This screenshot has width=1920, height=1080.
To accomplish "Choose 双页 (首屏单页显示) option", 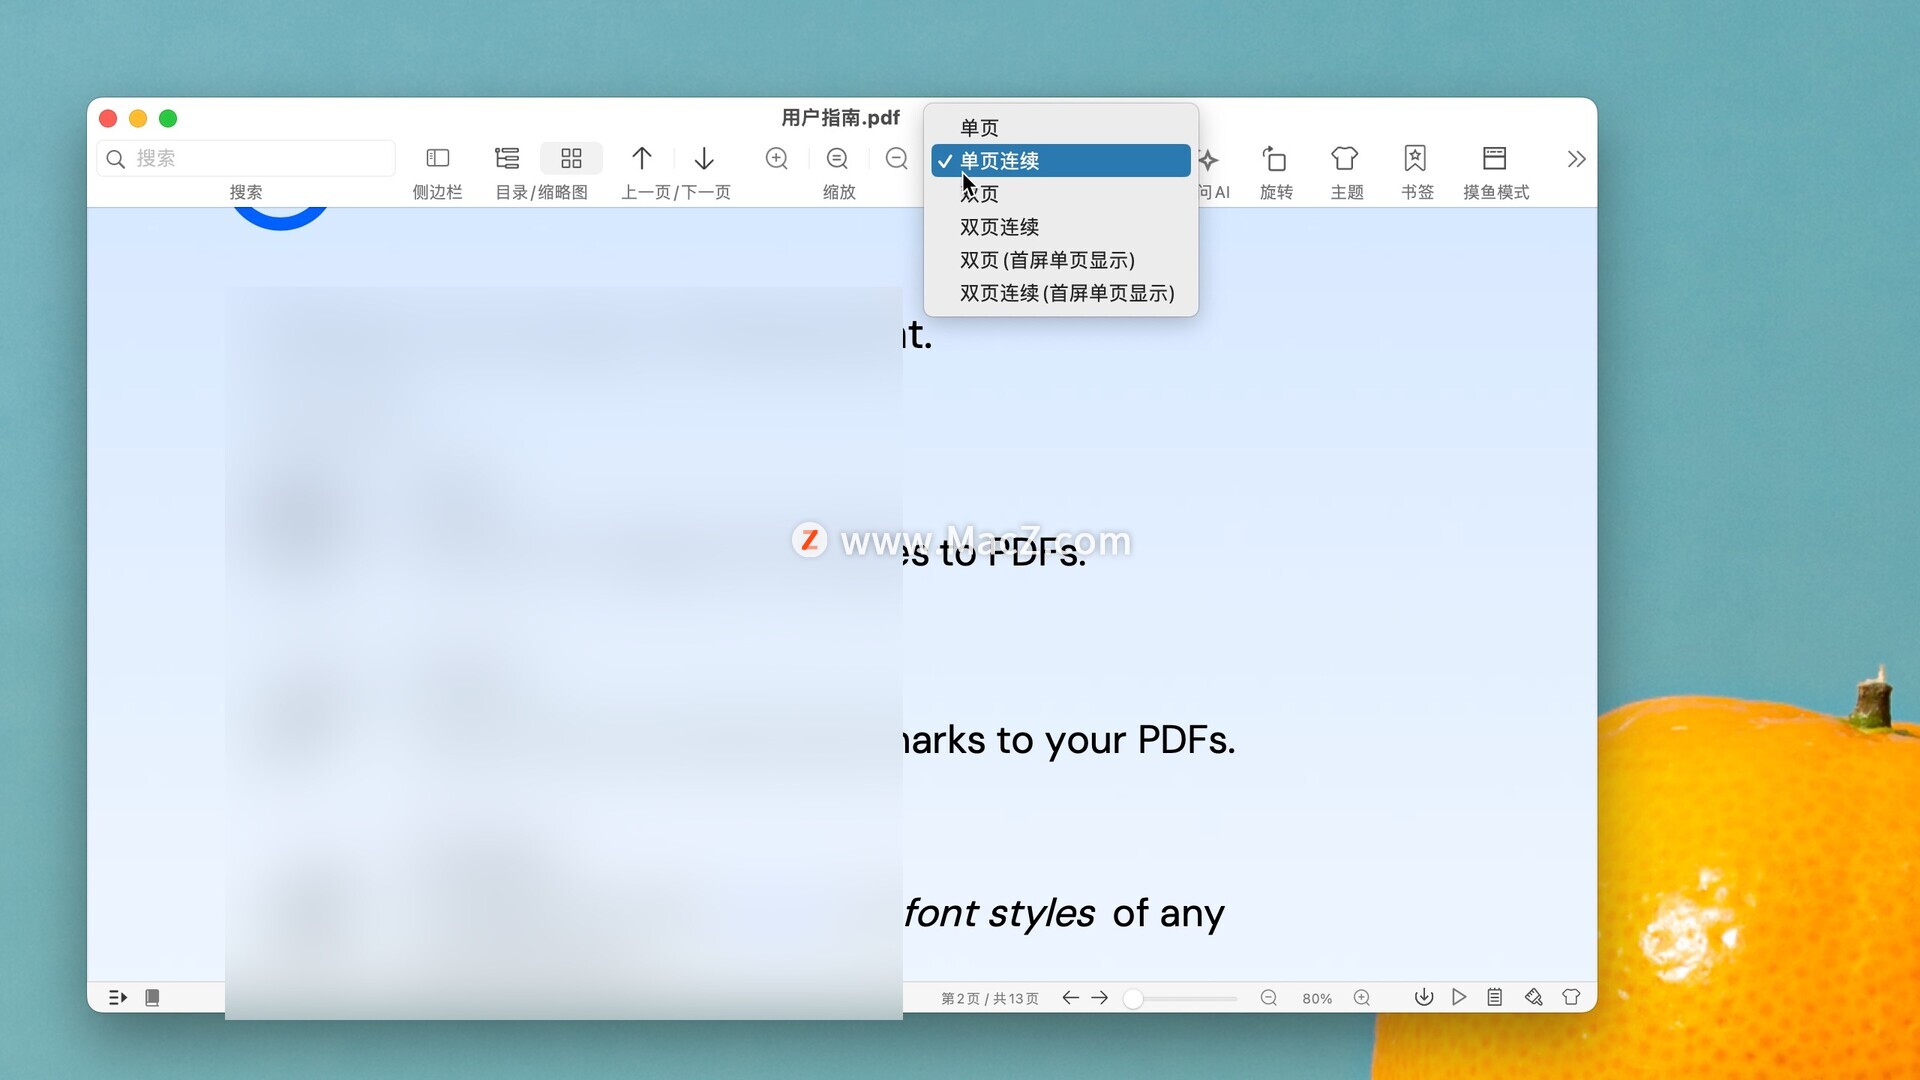I will tap(1061, 260).
